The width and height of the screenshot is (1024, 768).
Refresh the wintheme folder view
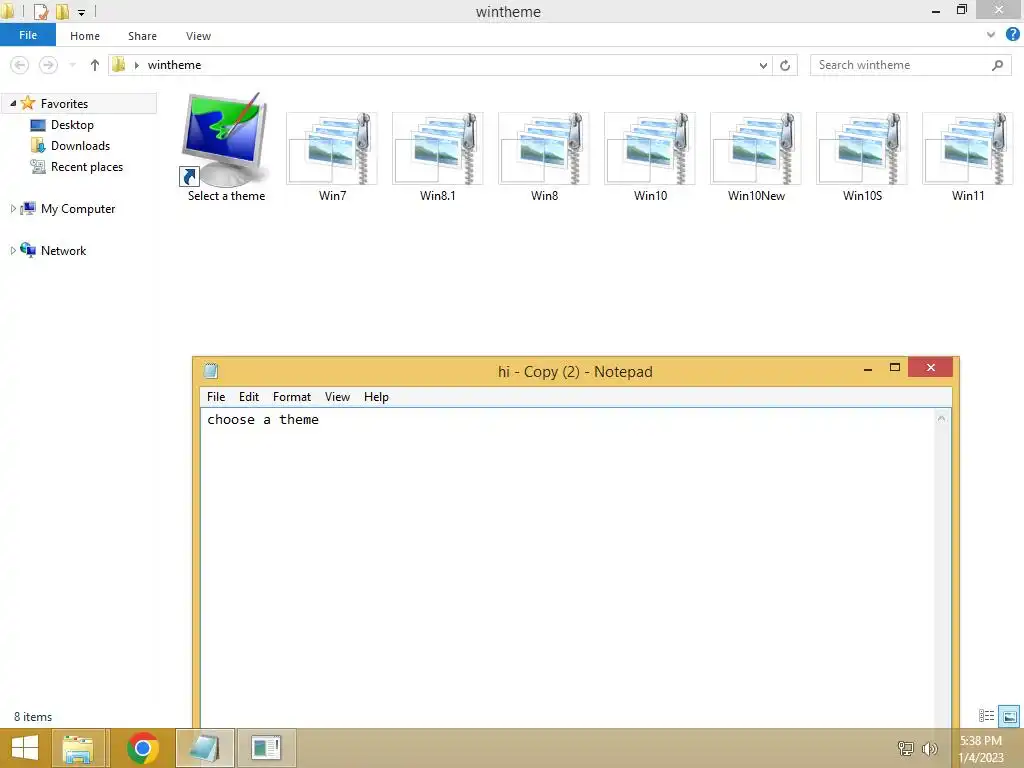click(x=785, y=65)
